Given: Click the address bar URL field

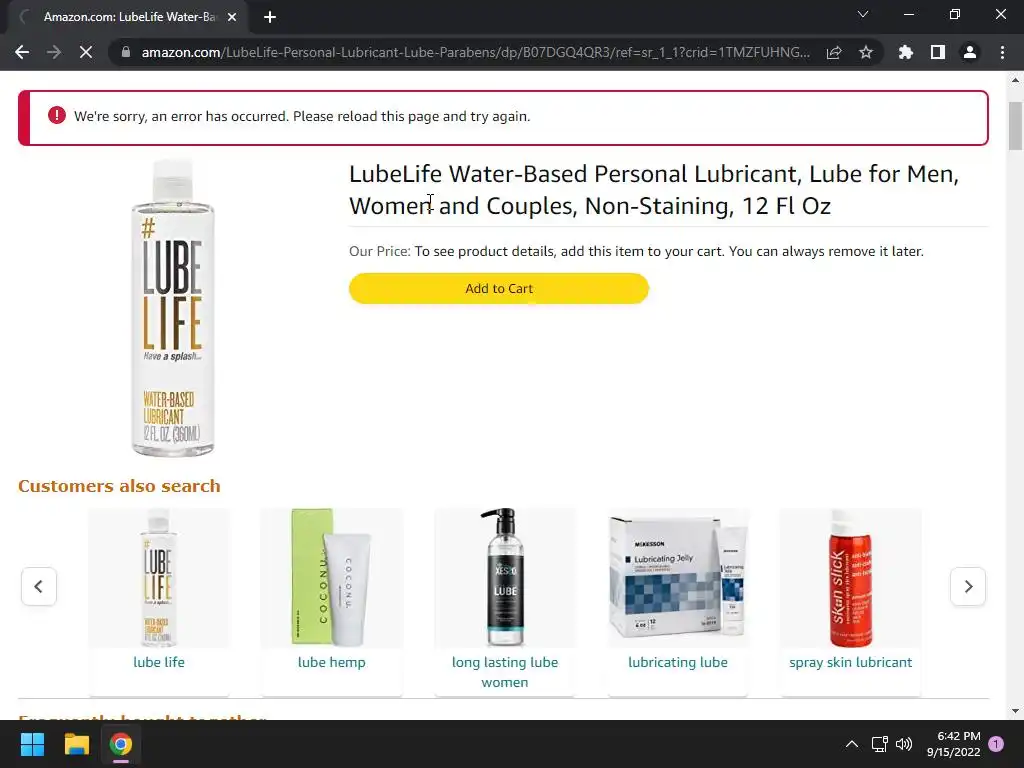Looking at the screenshot, I should [x=475, y=52].
